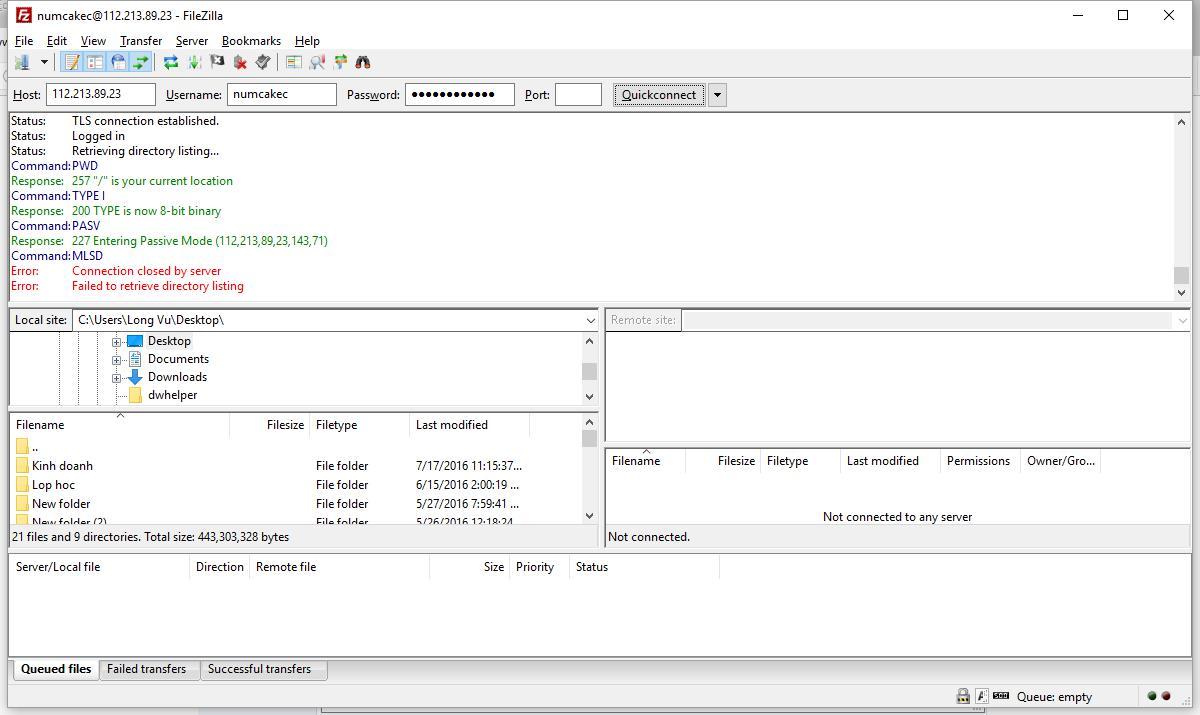Switch to the Queued files tab

[x=55, y=669]
